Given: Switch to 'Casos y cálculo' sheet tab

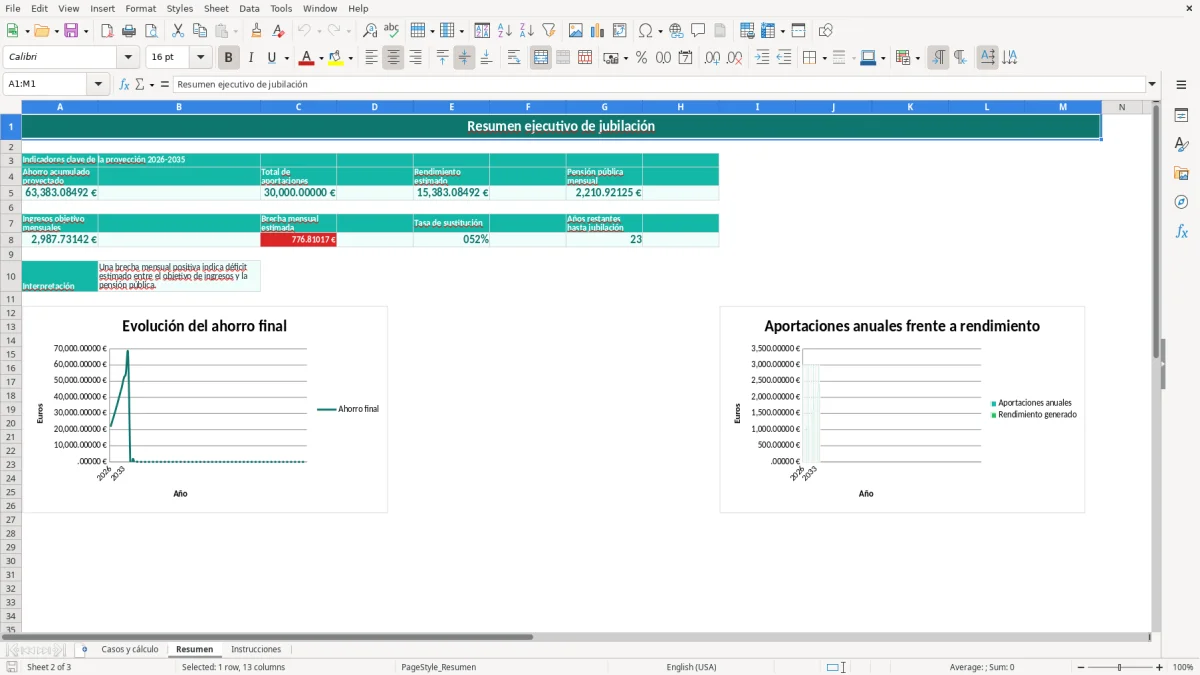Looking at the screenshot, I should point(130,649).
